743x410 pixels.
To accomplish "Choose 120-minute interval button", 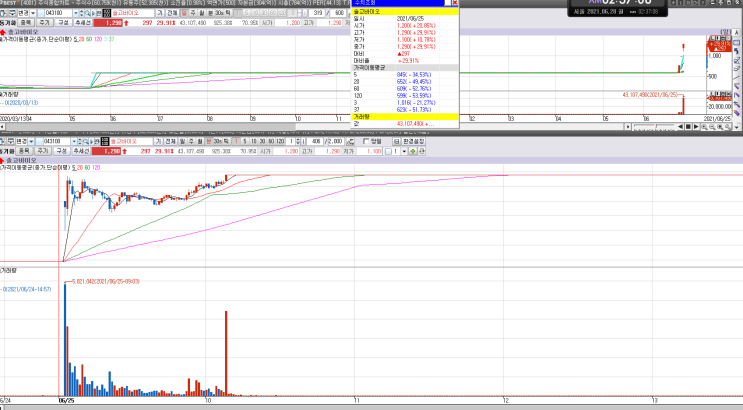I will [281, 141].
